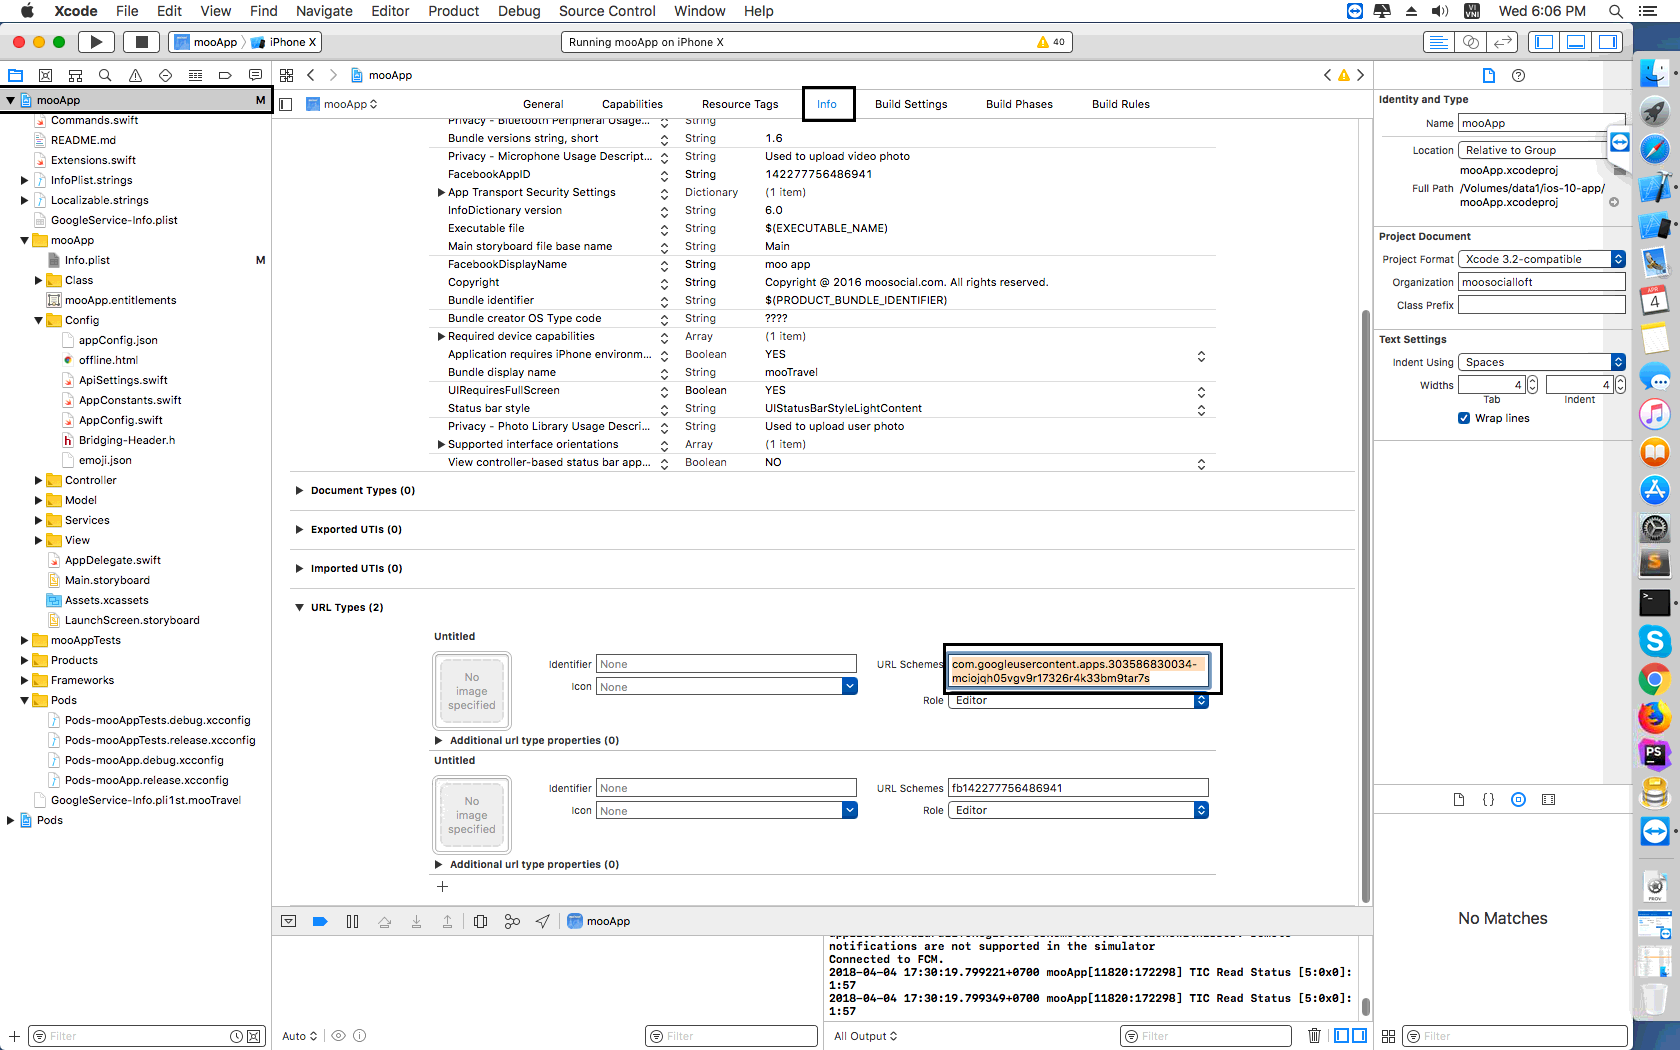Toggle the variables view pane
The image size is (1680, 1050).
[x=1342, y=1036]
